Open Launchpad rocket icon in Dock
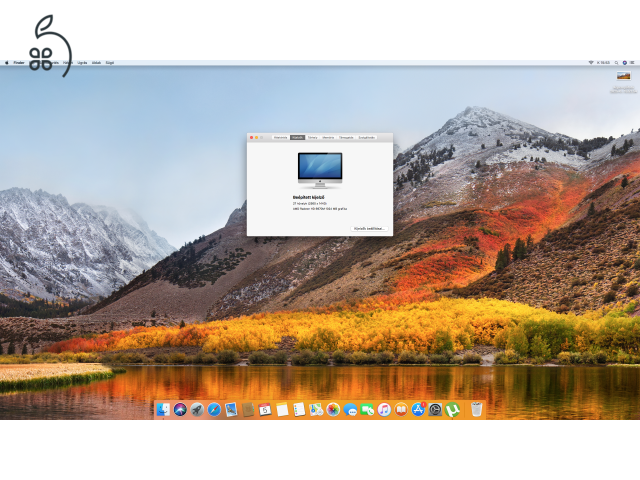 197,409
